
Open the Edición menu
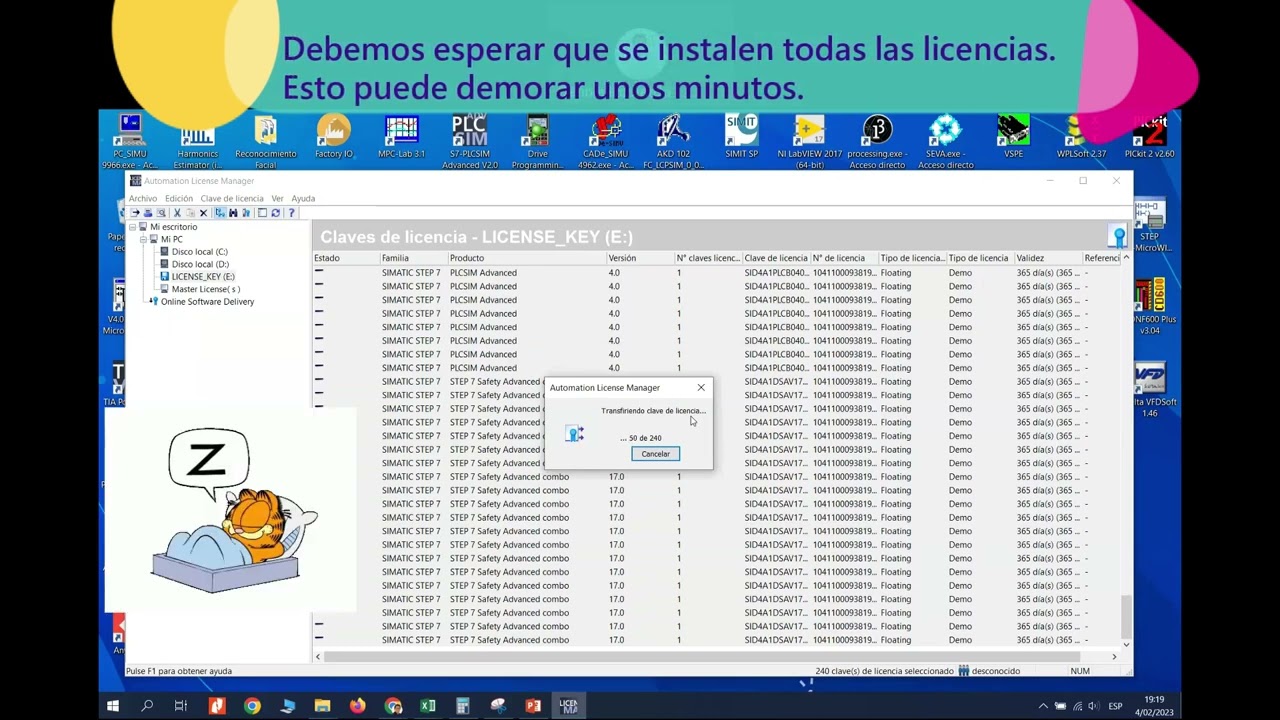point(179,198)
